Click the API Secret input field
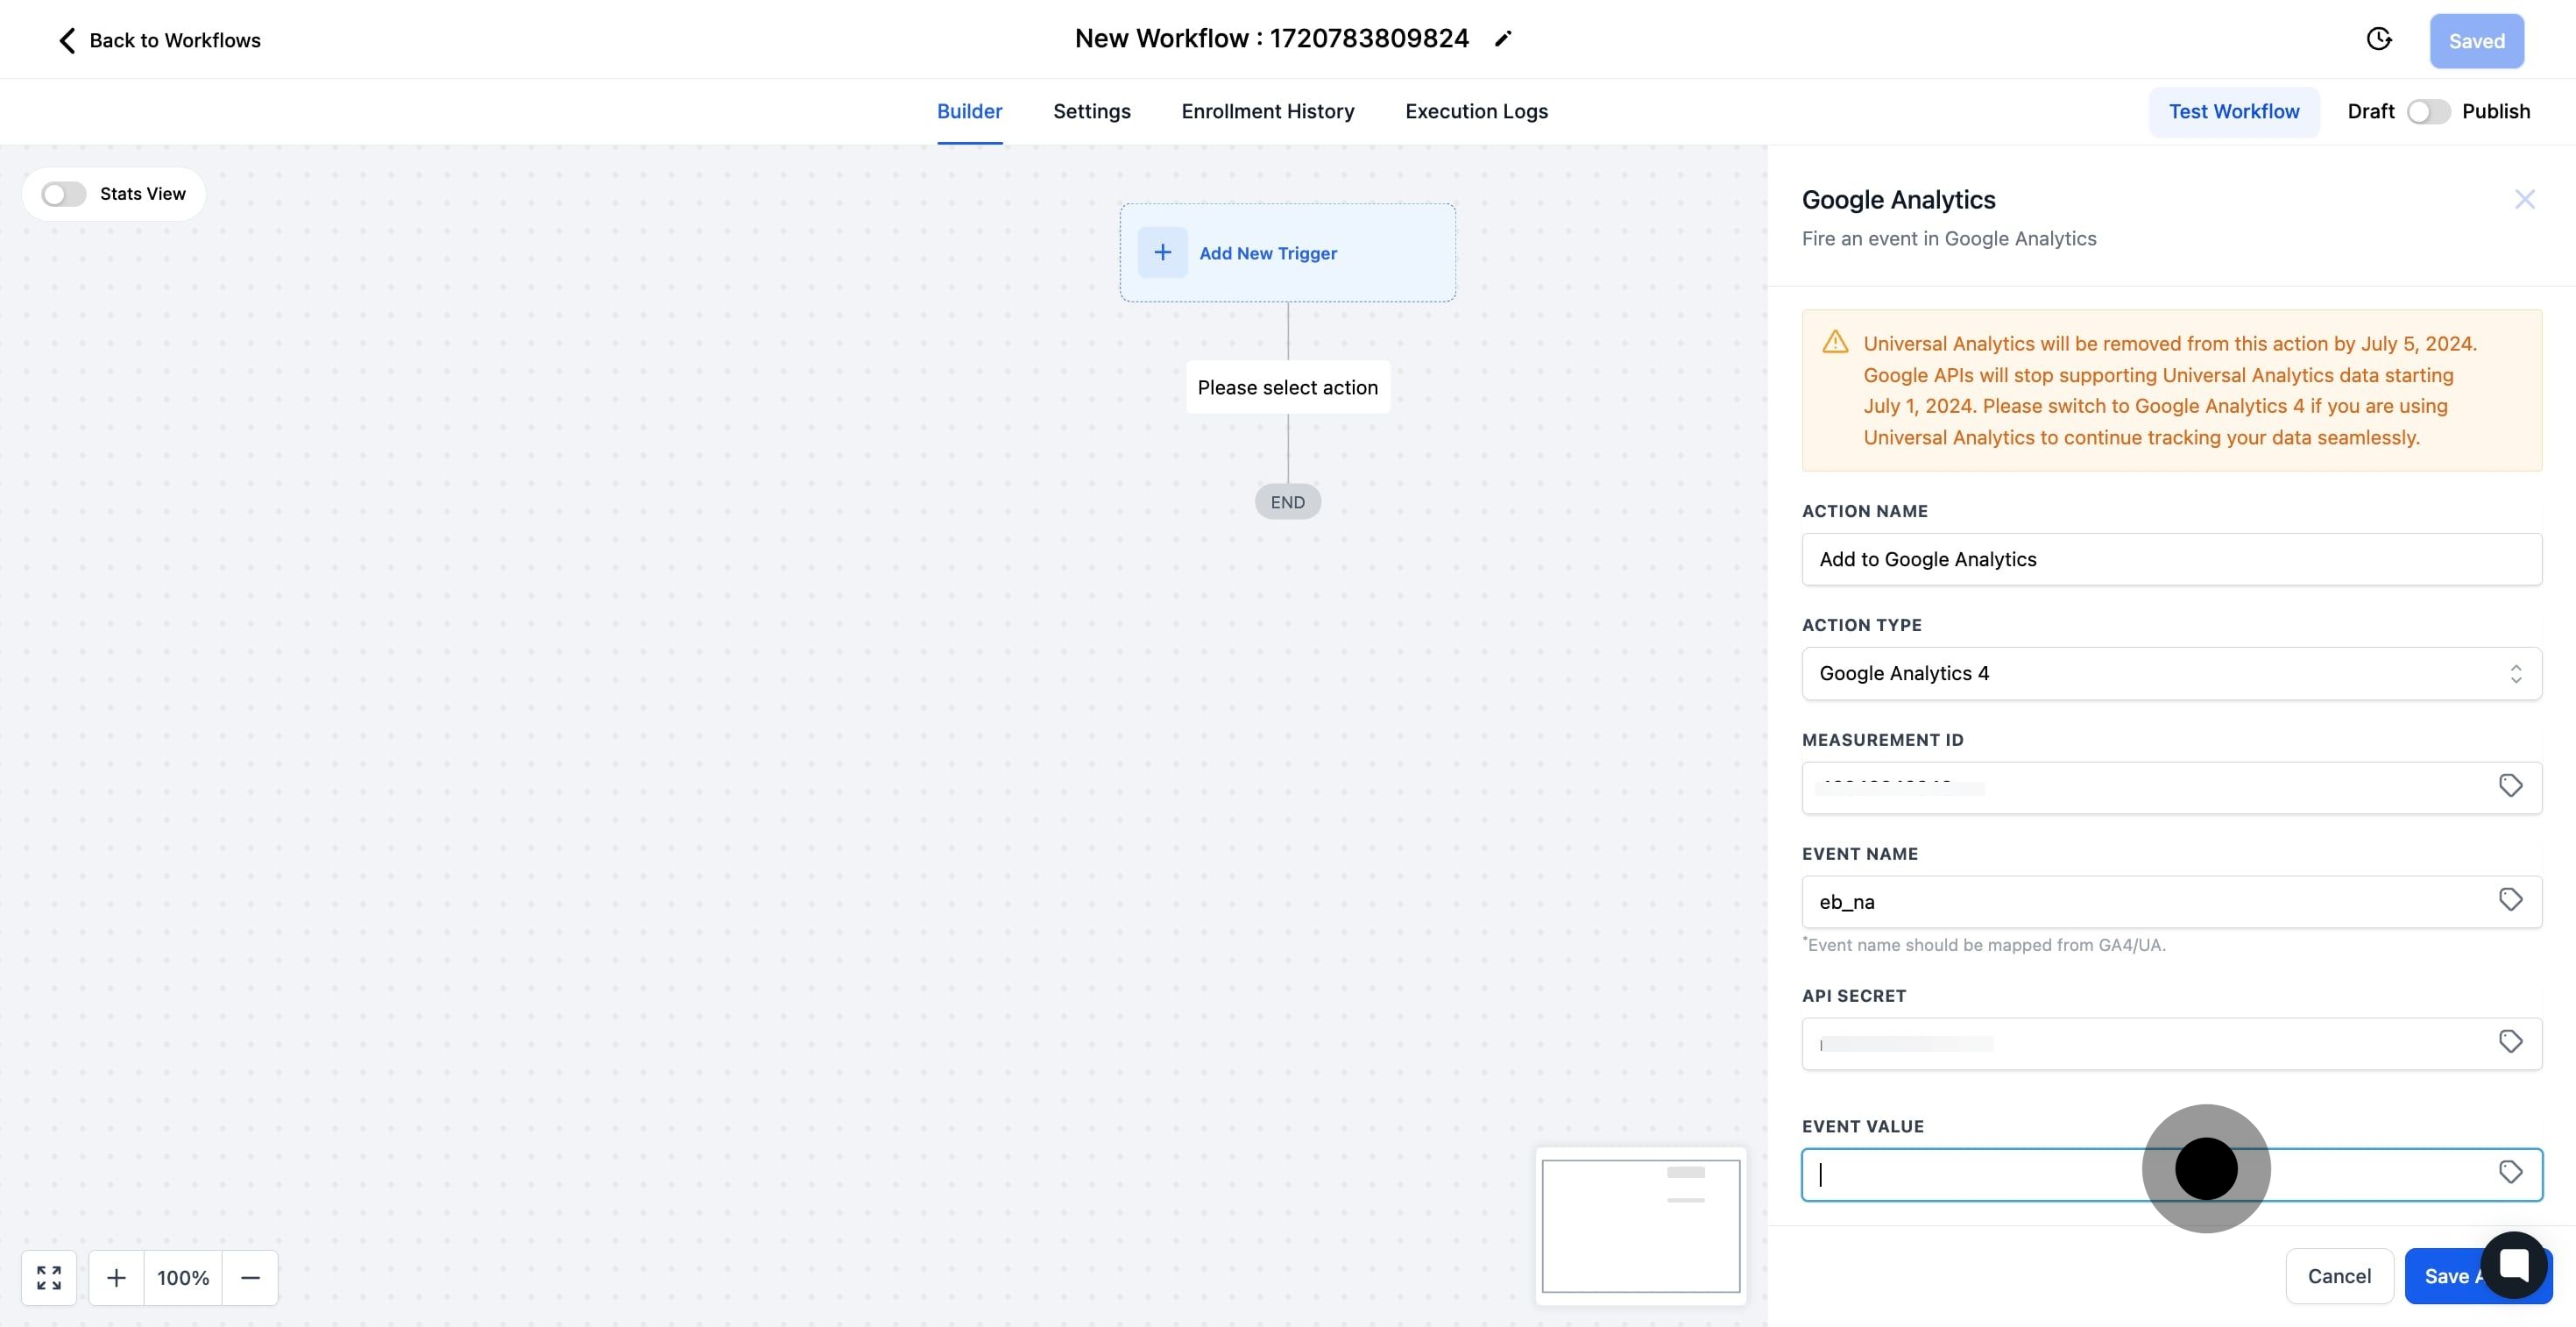The image size is (2576, 1327). click(x=2171, y=1044)
